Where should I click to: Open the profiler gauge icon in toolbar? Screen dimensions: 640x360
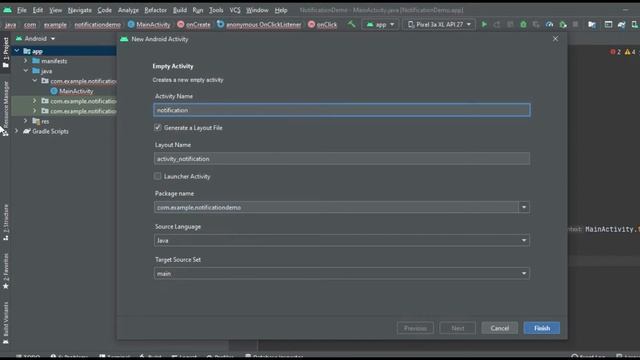tap(549, 24)
